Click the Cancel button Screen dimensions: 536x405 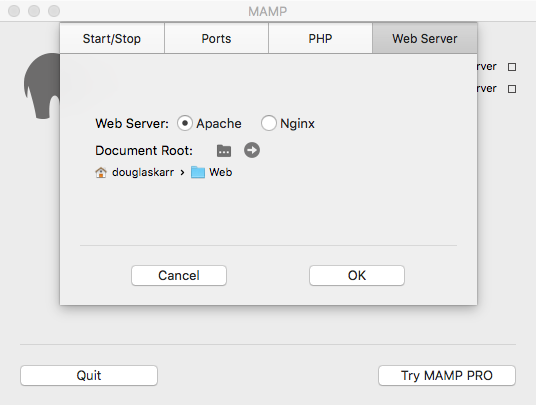179,275
